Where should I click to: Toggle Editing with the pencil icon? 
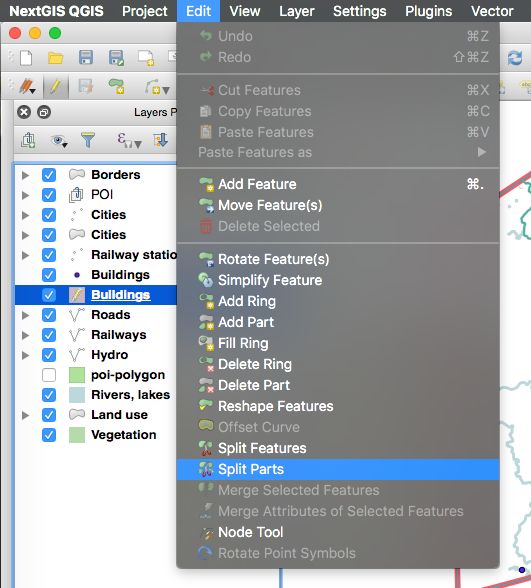pyautogui.click(x=56, y=87)
